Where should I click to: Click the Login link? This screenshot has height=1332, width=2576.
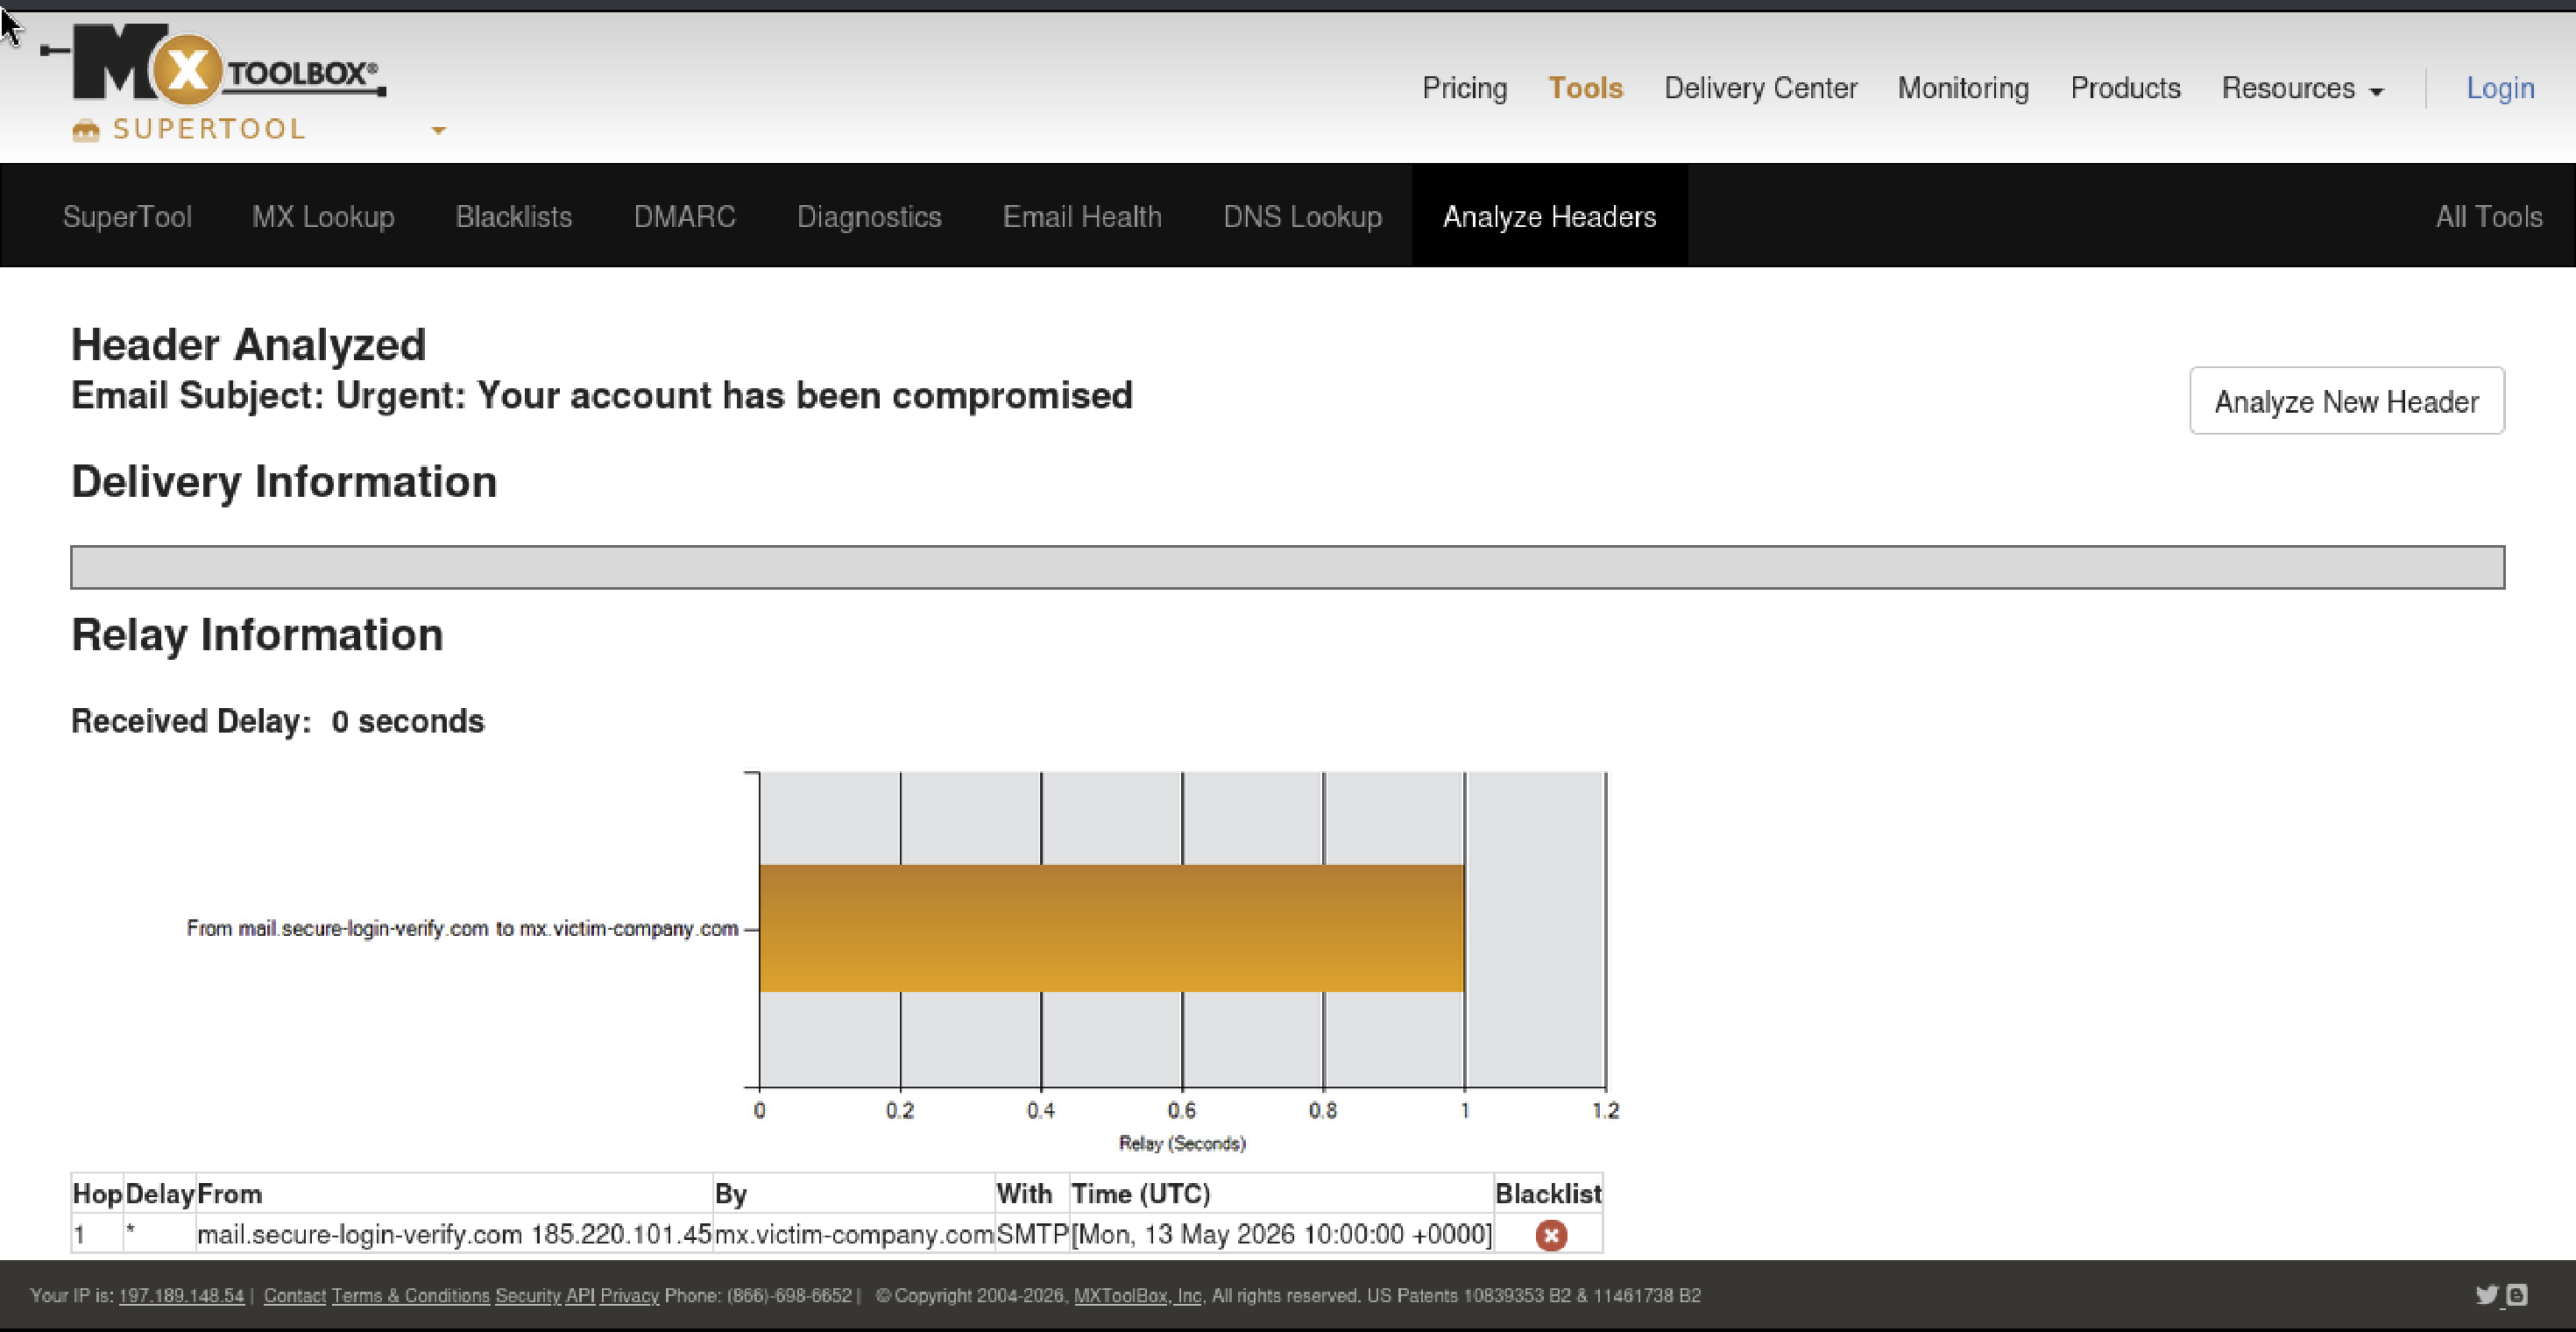click(2500, 88)
